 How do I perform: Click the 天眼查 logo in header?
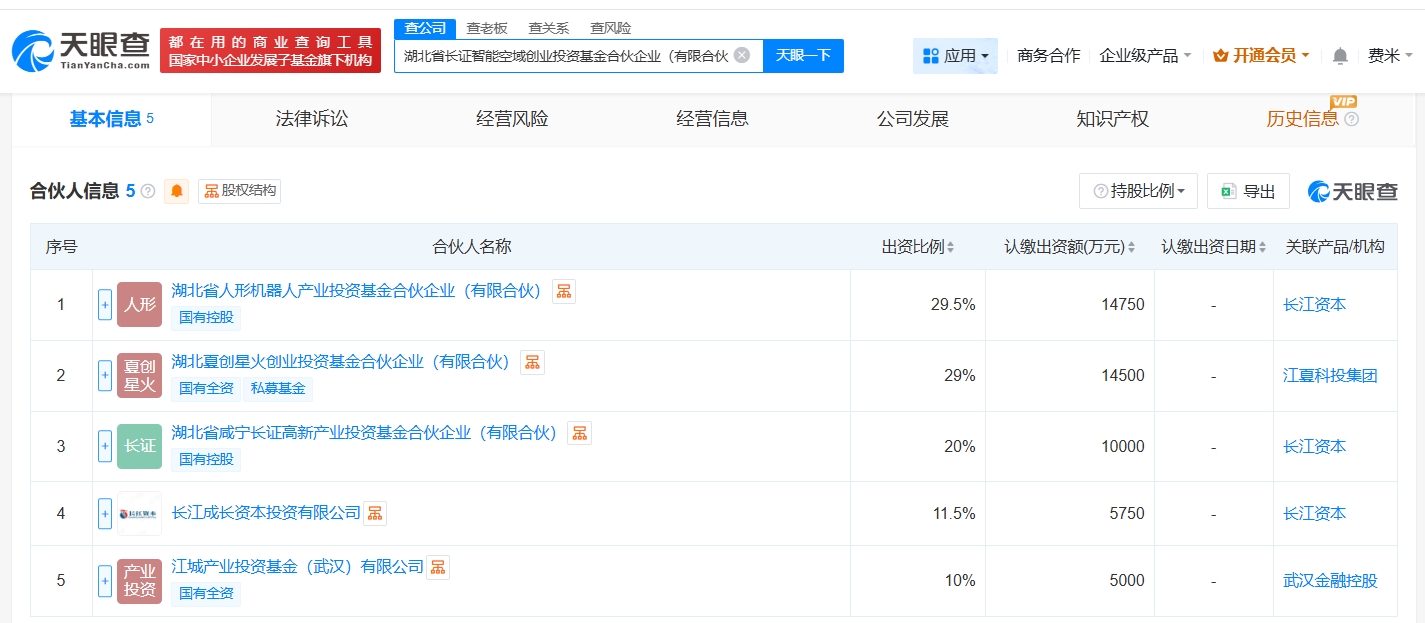coord(82,50)
